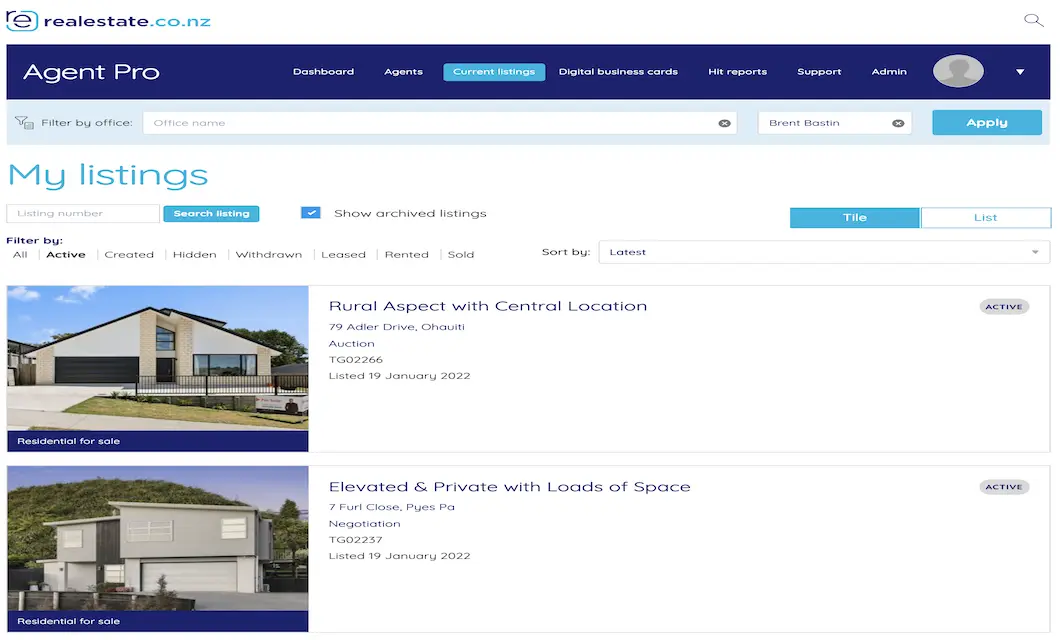Open Digital business cards
The image size is (1060, 640).
click(618, 72)
